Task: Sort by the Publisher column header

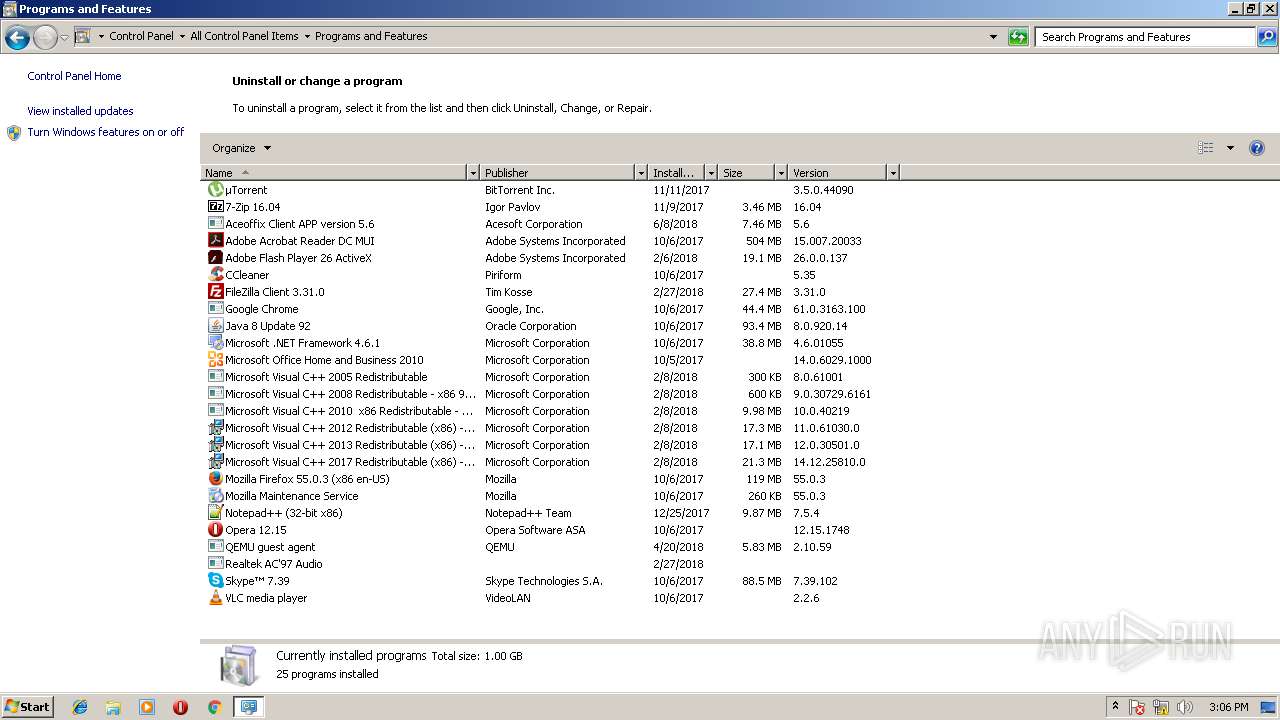Action: coord(558,173)
